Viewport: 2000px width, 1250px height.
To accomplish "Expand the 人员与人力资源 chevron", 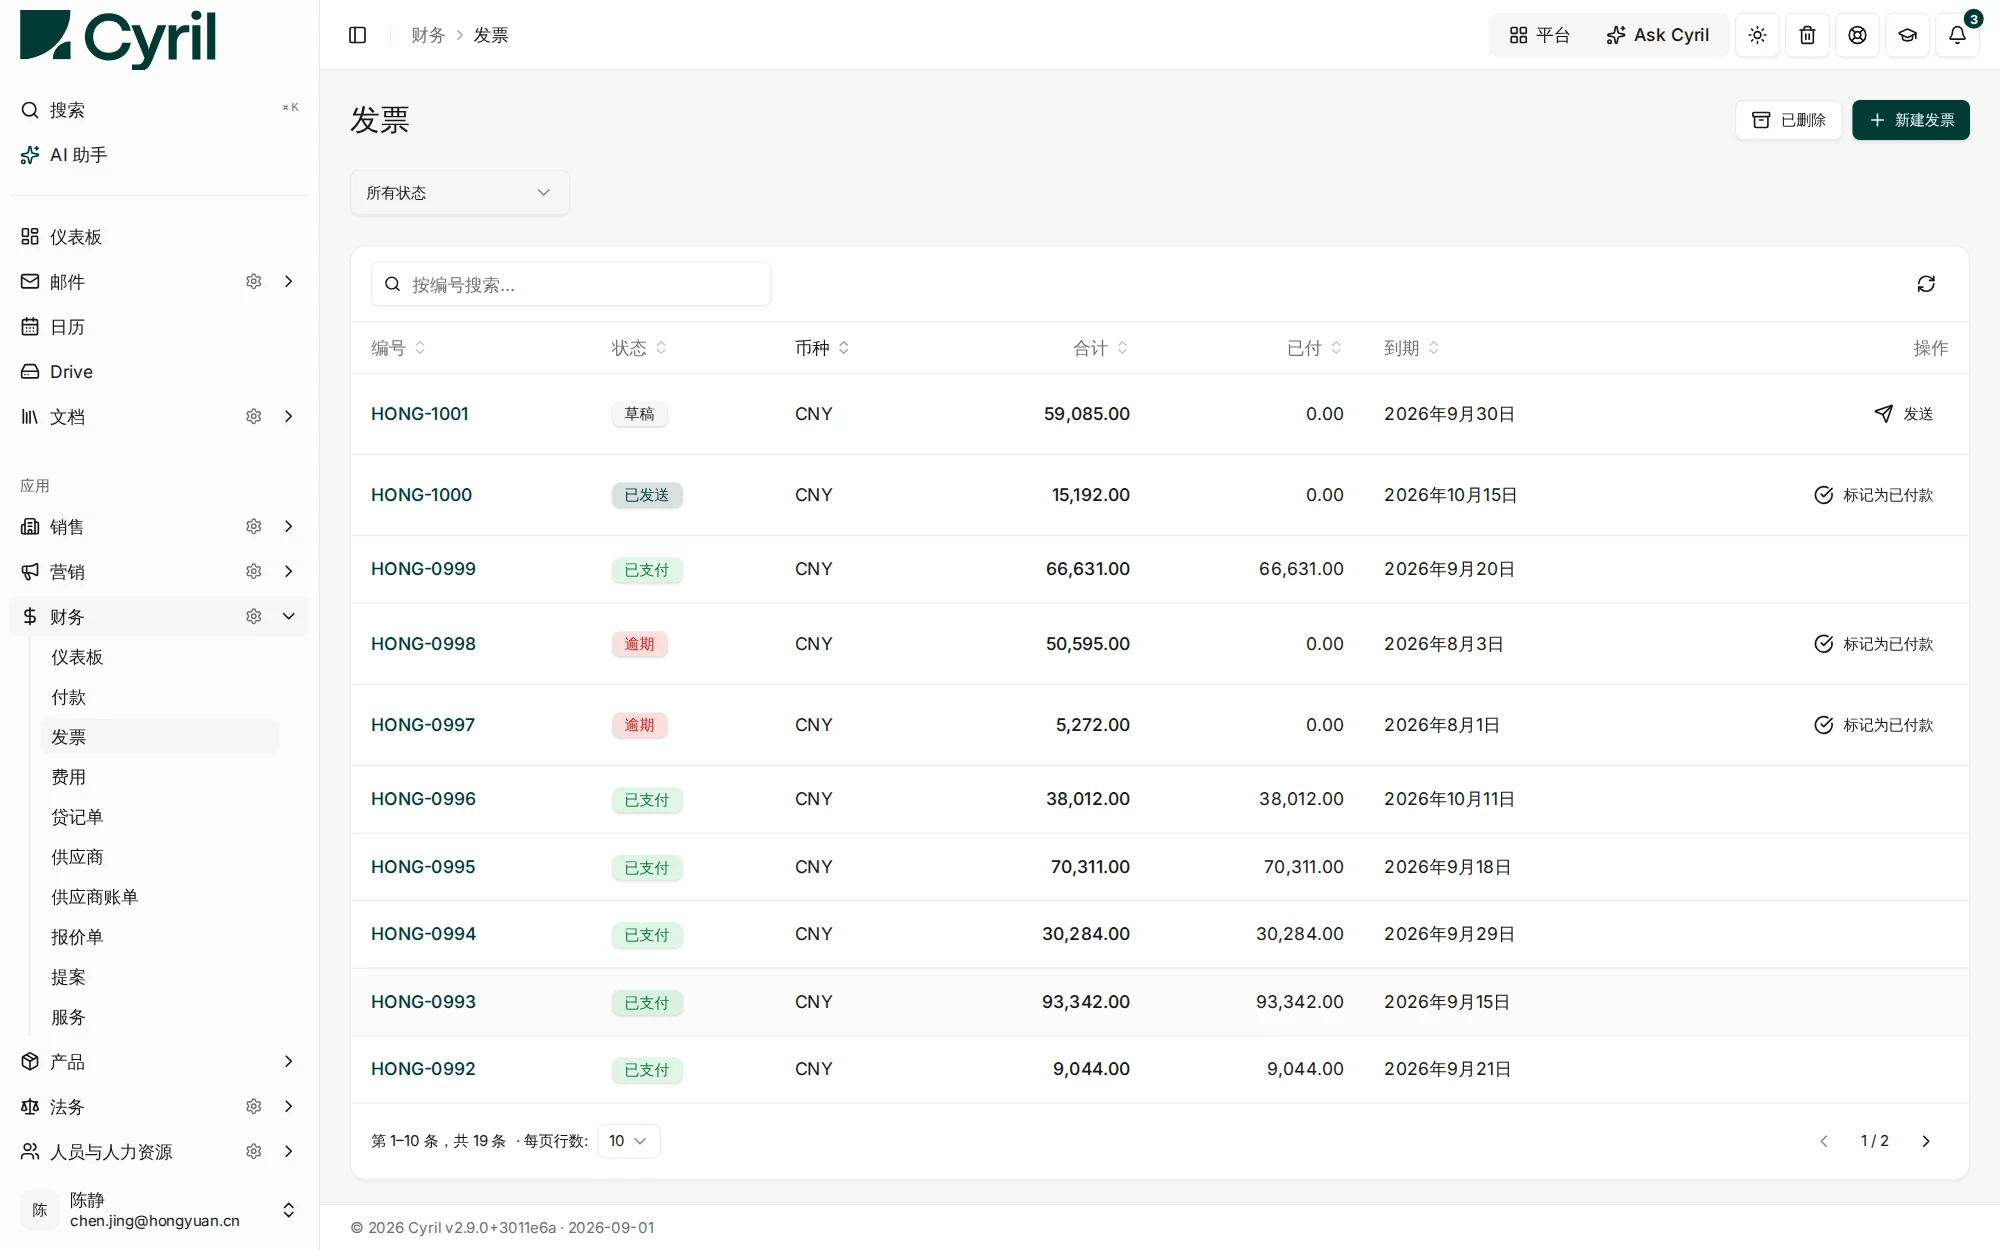I will [289, 1152].
